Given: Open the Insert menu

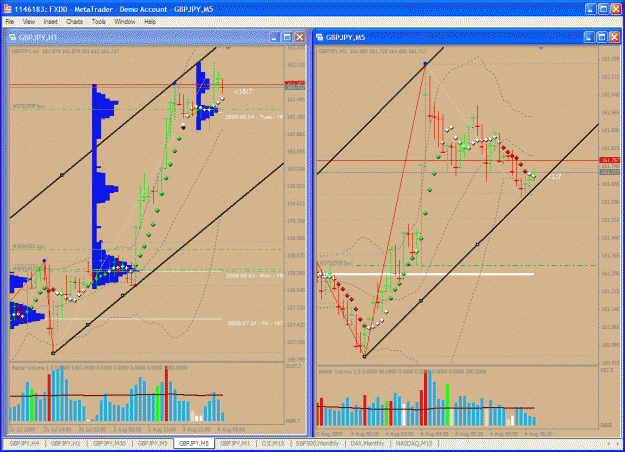Looking at the screenshot, I should pyautogui.click(x=51, y=22).
